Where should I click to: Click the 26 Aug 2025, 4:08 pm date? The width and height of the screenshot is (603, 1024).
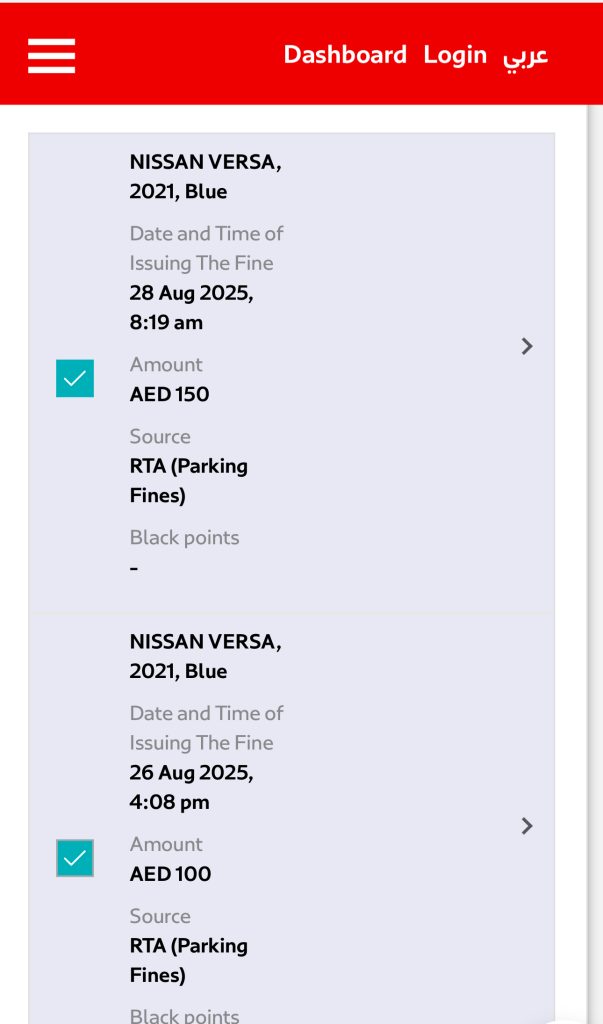click(x=191, y=788)
